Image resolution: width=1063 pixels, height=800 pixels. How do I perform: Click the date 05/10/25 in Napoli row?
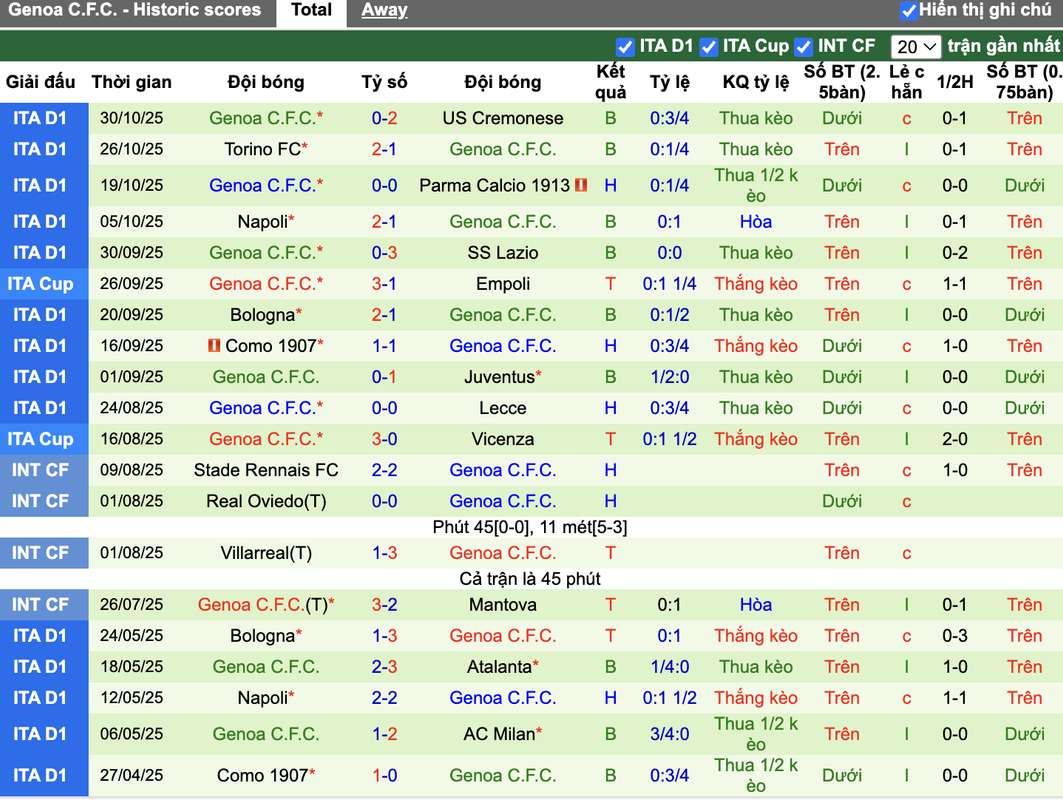132,222
